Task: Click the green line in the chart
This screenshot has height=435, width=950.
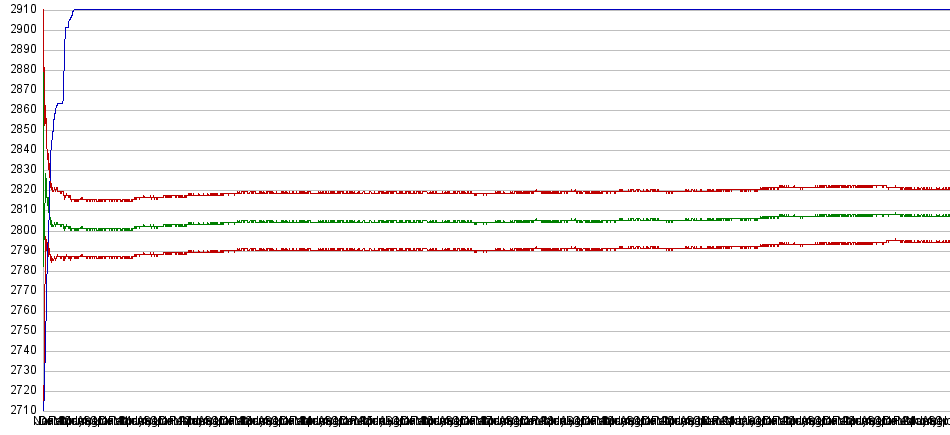Action: click(500, 221)
